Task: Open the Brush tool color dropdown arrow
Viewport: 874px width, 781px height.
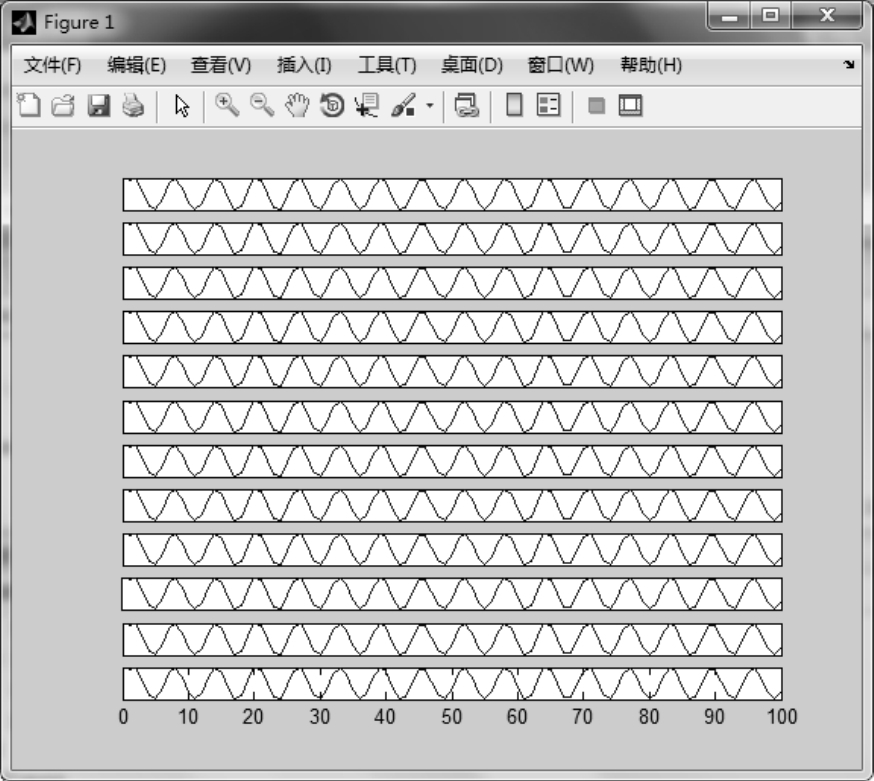Action: click(x=430, y=106)
